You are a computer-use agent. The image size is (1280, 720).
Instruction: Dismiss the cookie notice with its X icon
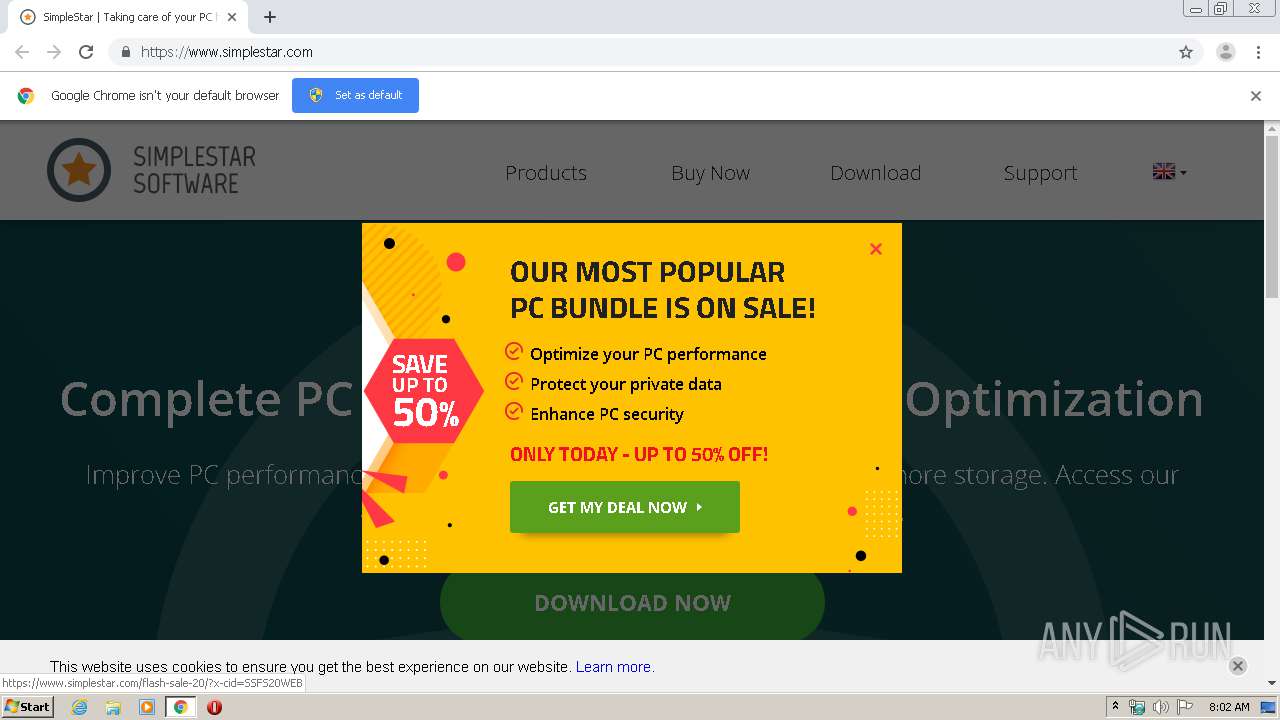point(1237,666)
